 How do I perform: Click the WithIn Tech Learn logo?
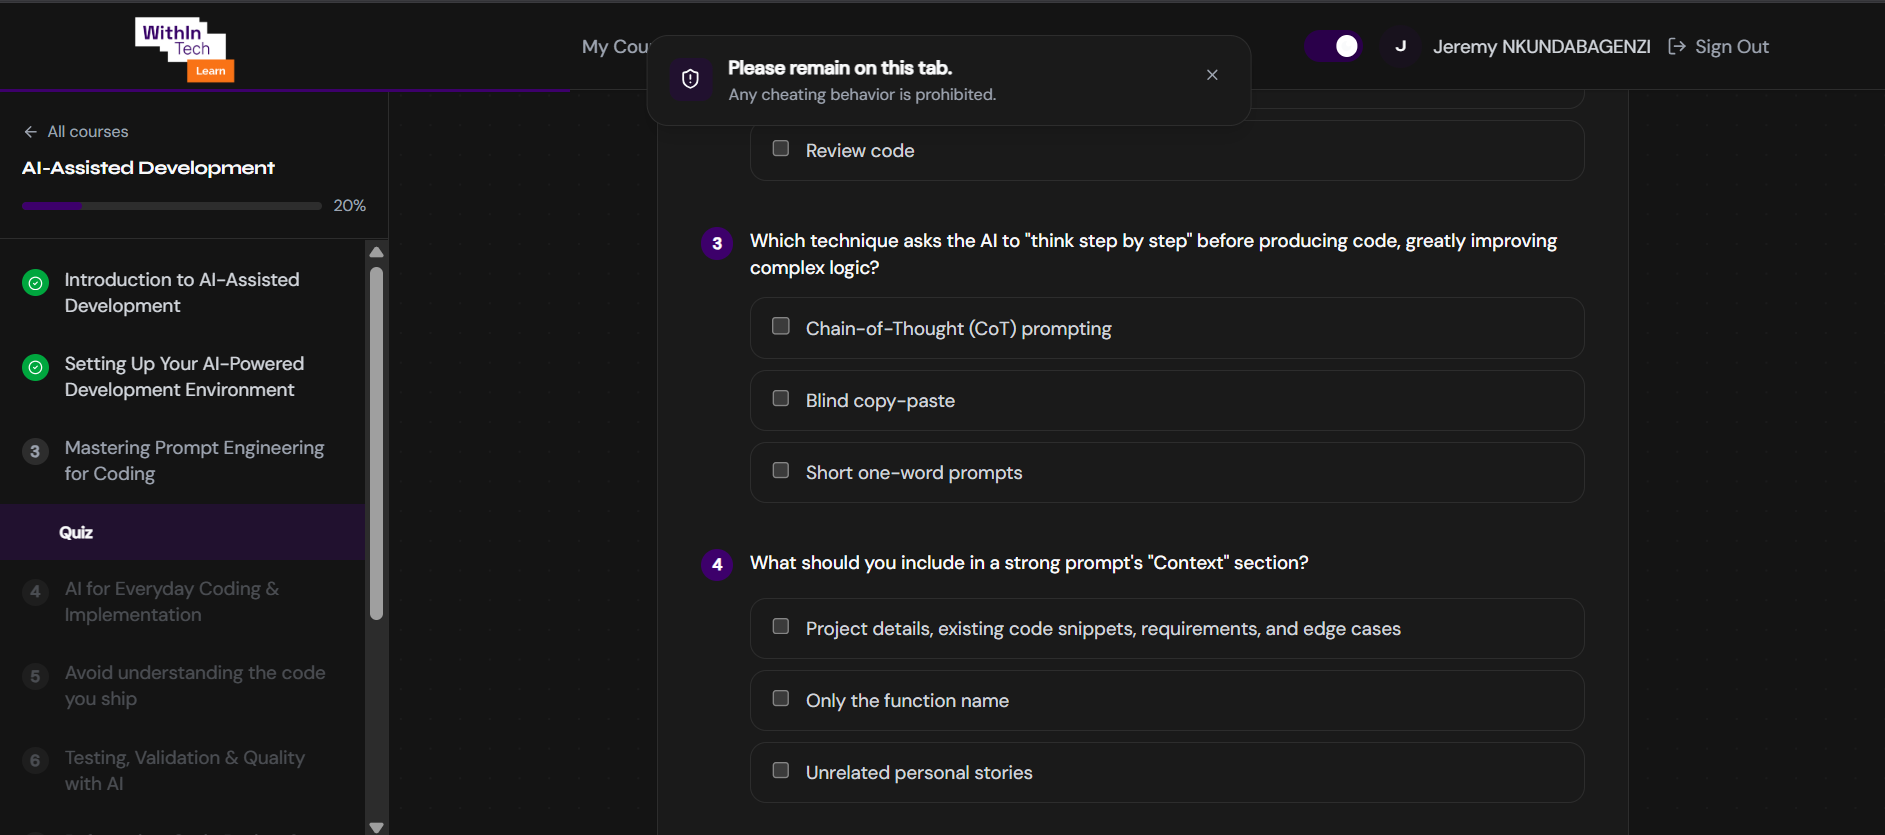[x=185, y=49]
